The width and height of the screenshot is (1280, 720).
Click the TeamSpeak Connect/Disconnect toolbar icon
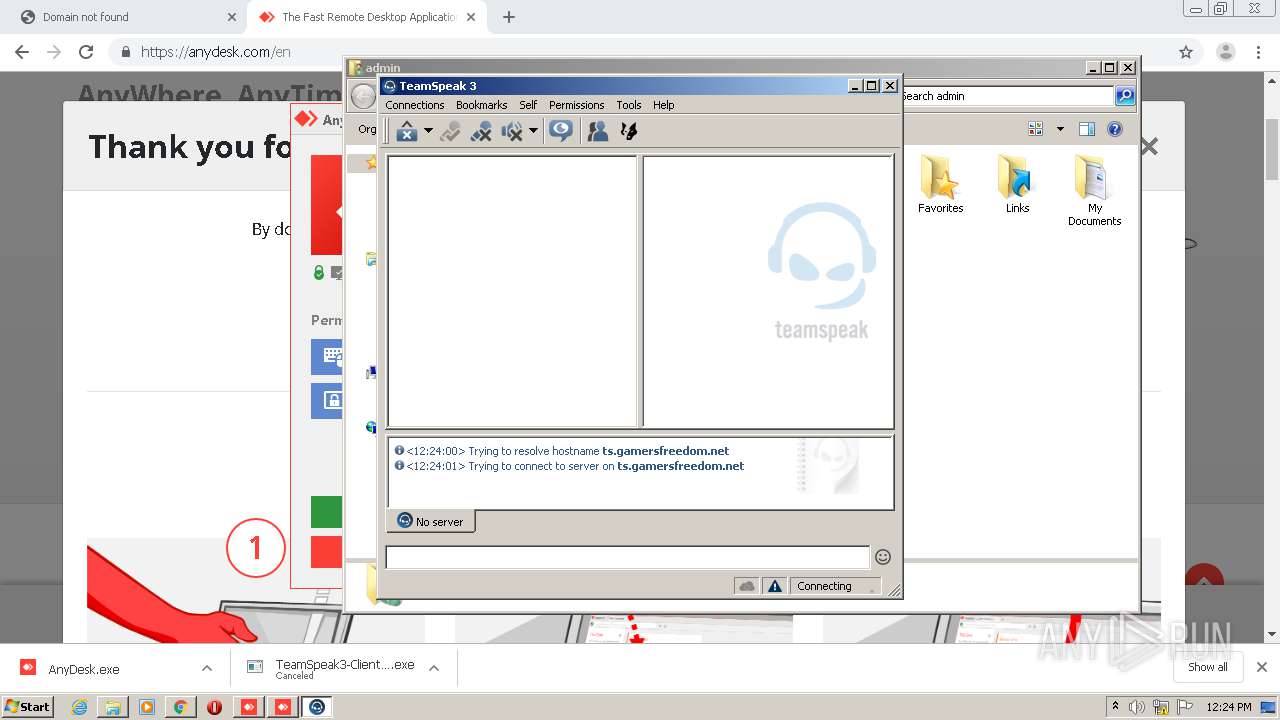[x=406, y=131]
